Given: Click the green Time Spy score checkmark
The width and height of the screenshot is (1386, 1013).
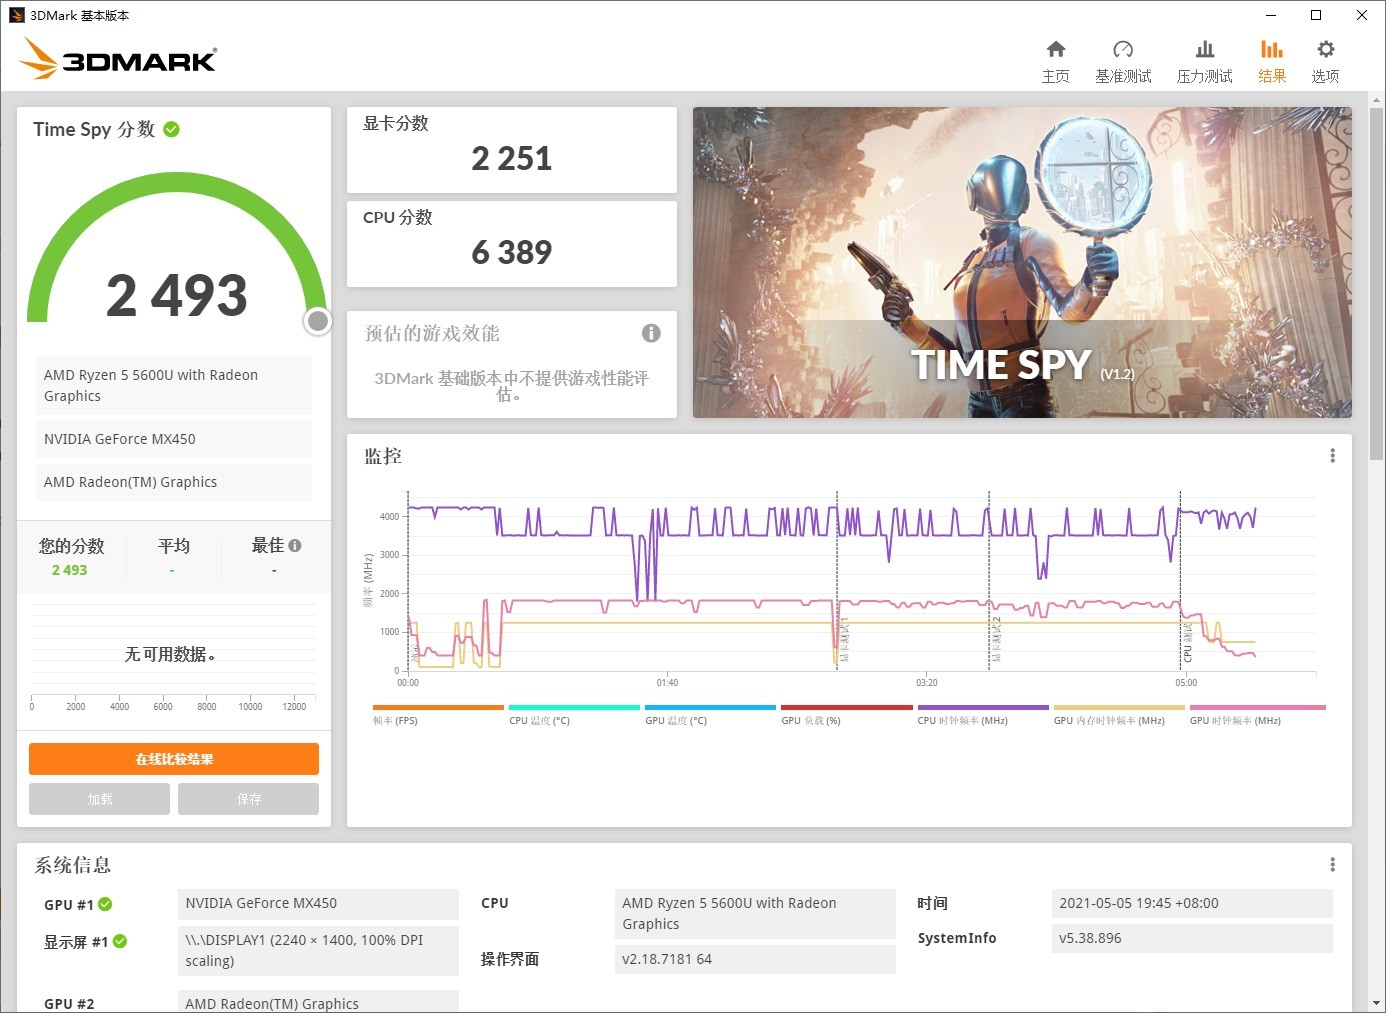Looking at the screenshot, I should [171, 129].
